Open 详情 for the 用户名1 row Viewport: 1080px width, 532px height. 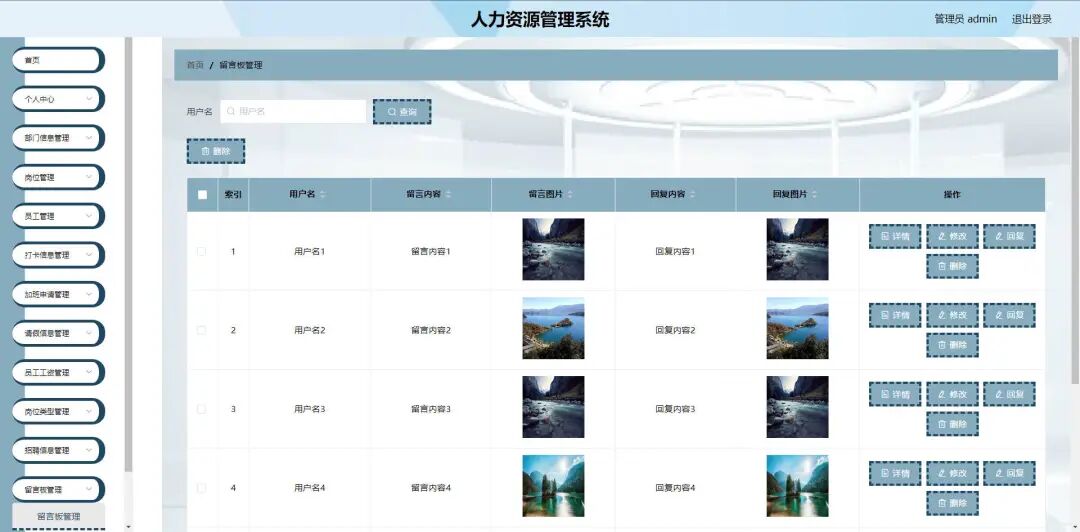895,236
